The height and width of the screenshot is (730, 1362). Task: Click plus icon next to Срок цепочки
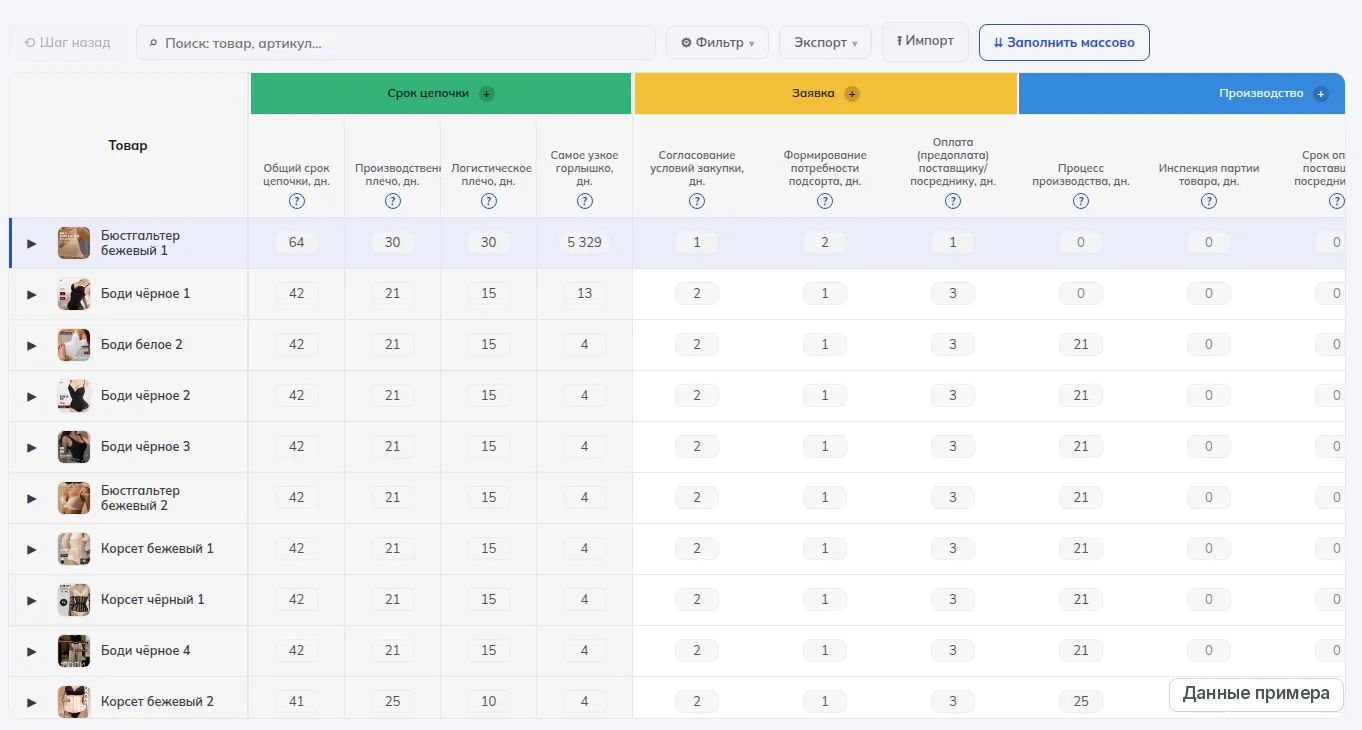(487, 94)
